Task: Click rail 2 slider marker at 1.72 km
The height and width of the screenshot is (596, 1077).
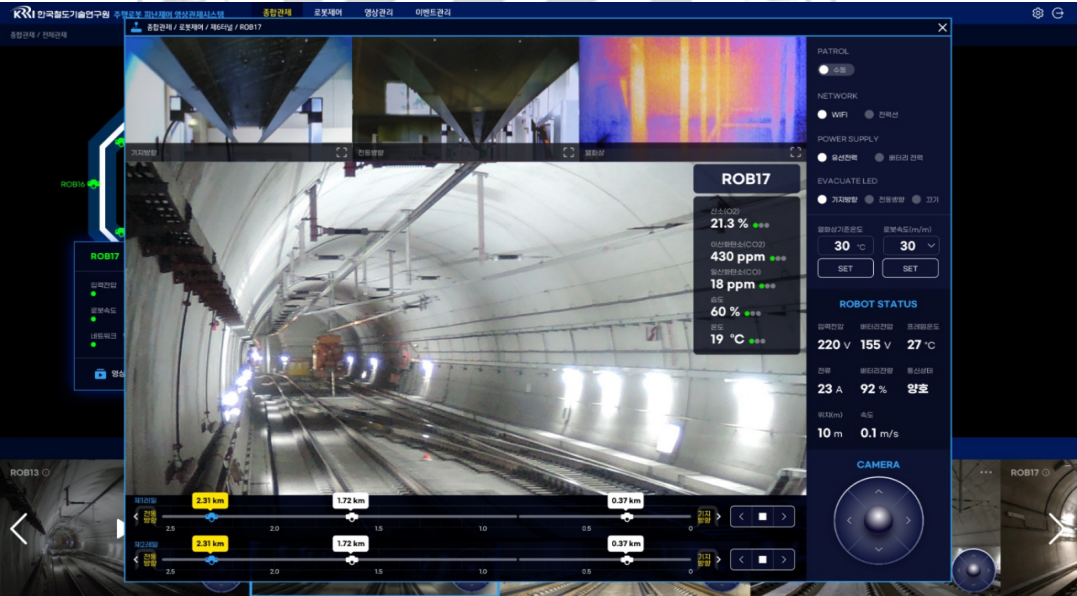Action: pos(352,560)
